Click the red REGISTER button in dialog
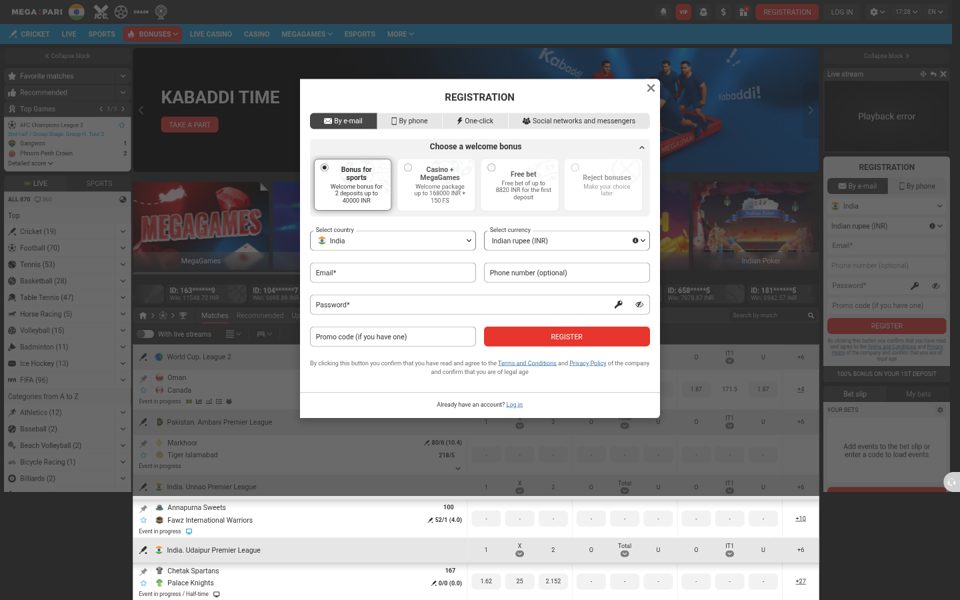 [x=566, y=336]
